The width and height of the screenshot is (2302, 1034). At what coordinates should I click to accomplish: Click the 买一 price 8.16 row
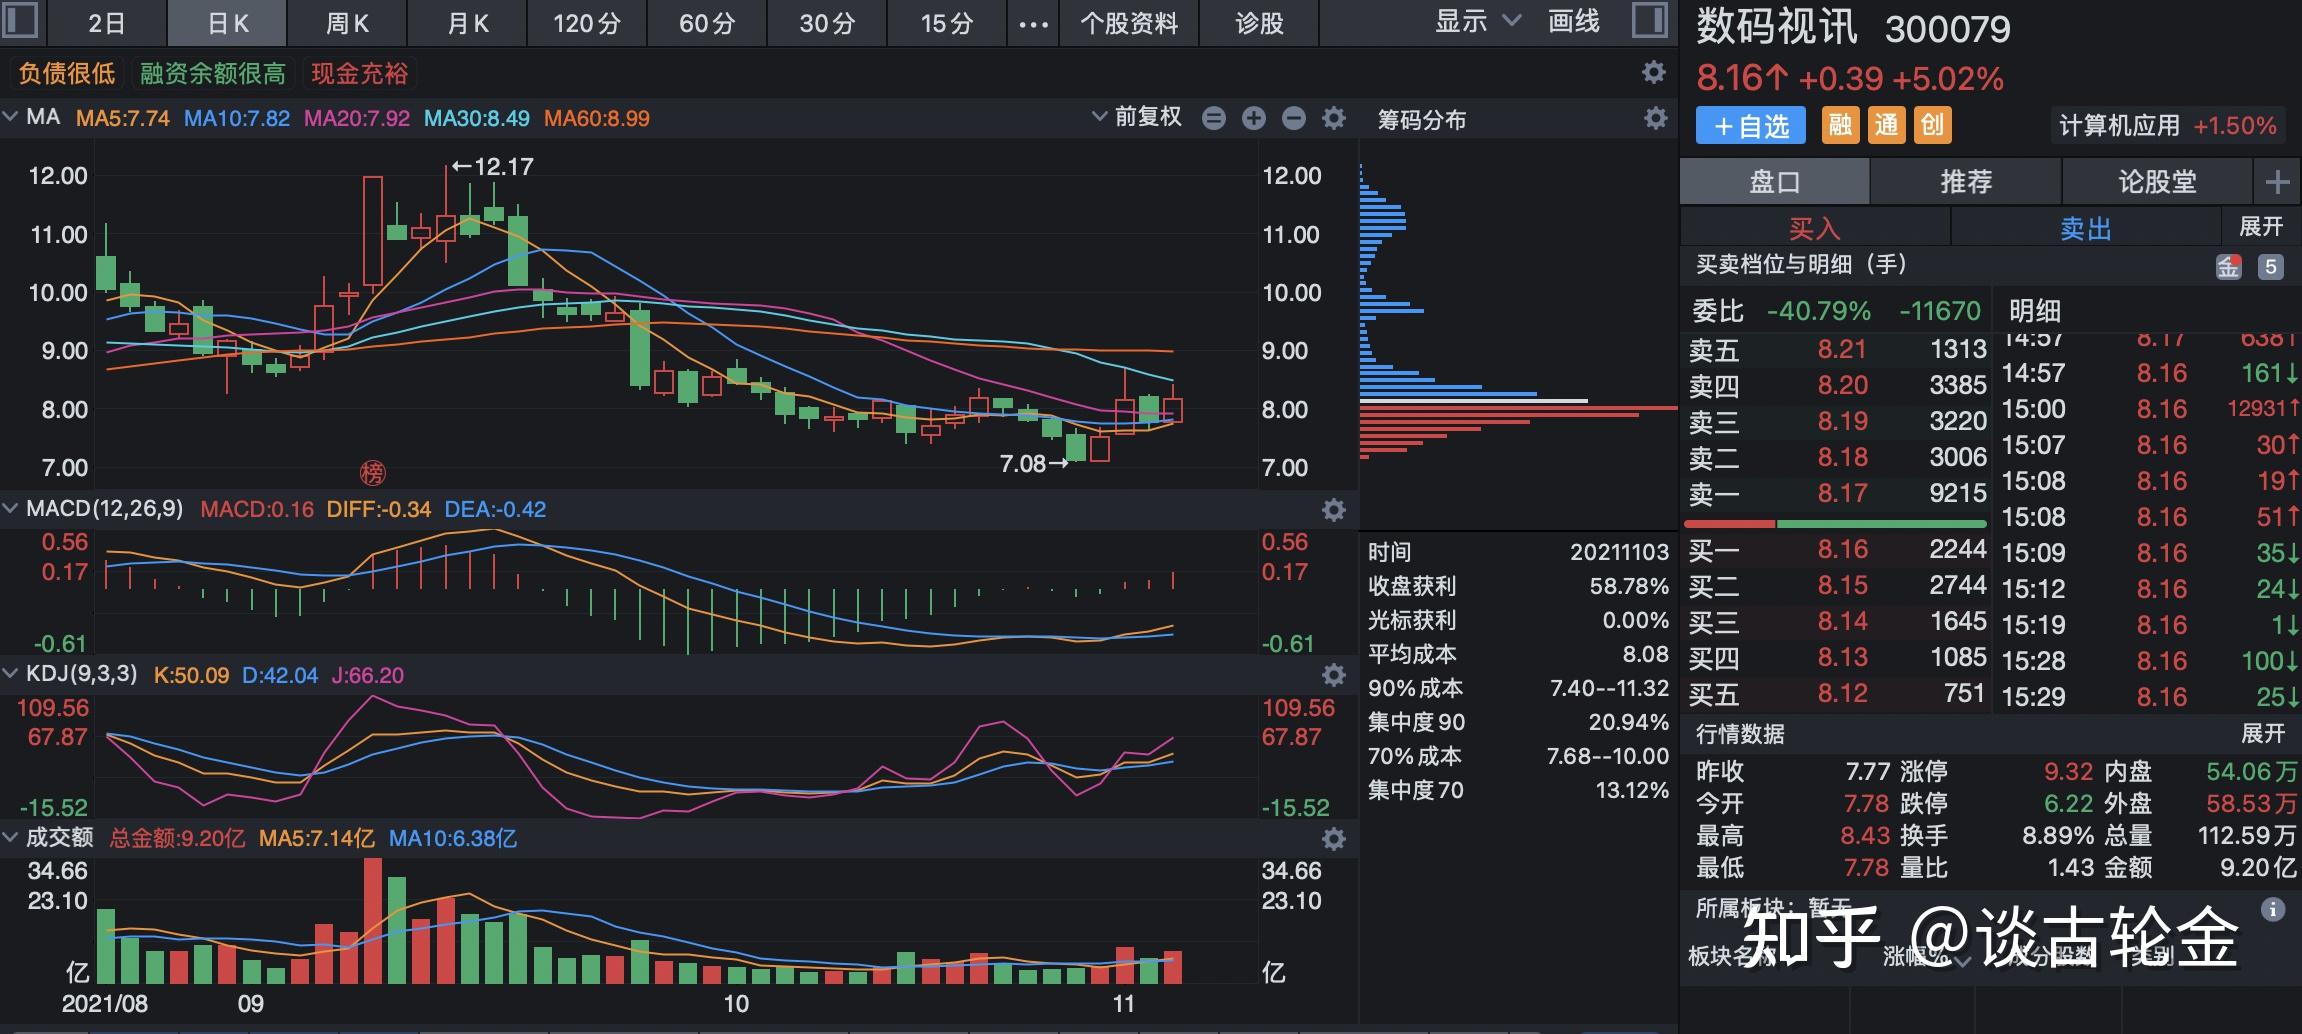click(x=1837, y=549)
